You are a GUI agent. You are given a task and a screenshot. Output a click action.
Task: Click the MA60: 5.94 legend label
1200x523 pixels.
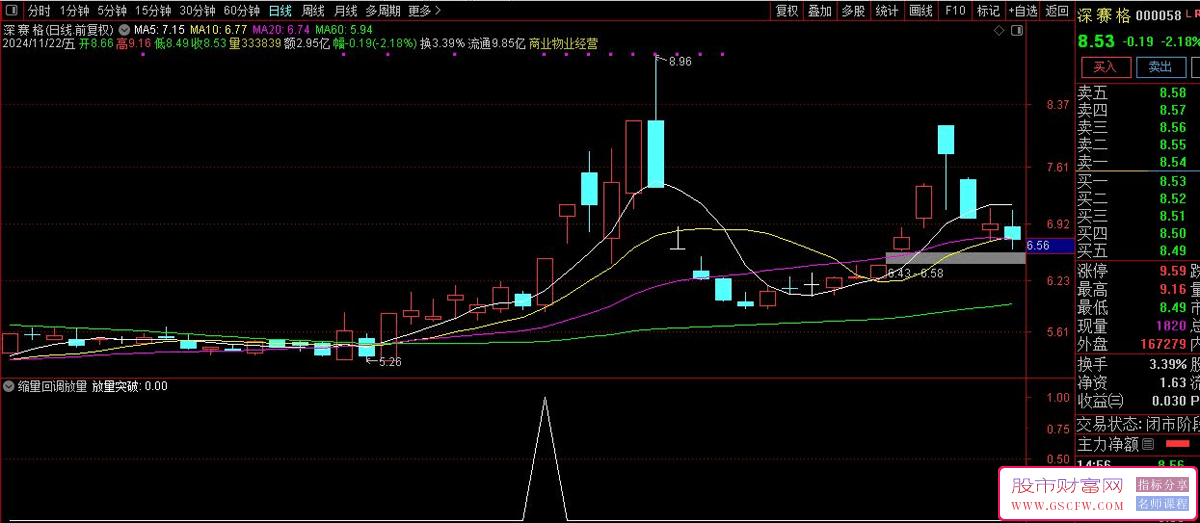(x=344, y=30)
